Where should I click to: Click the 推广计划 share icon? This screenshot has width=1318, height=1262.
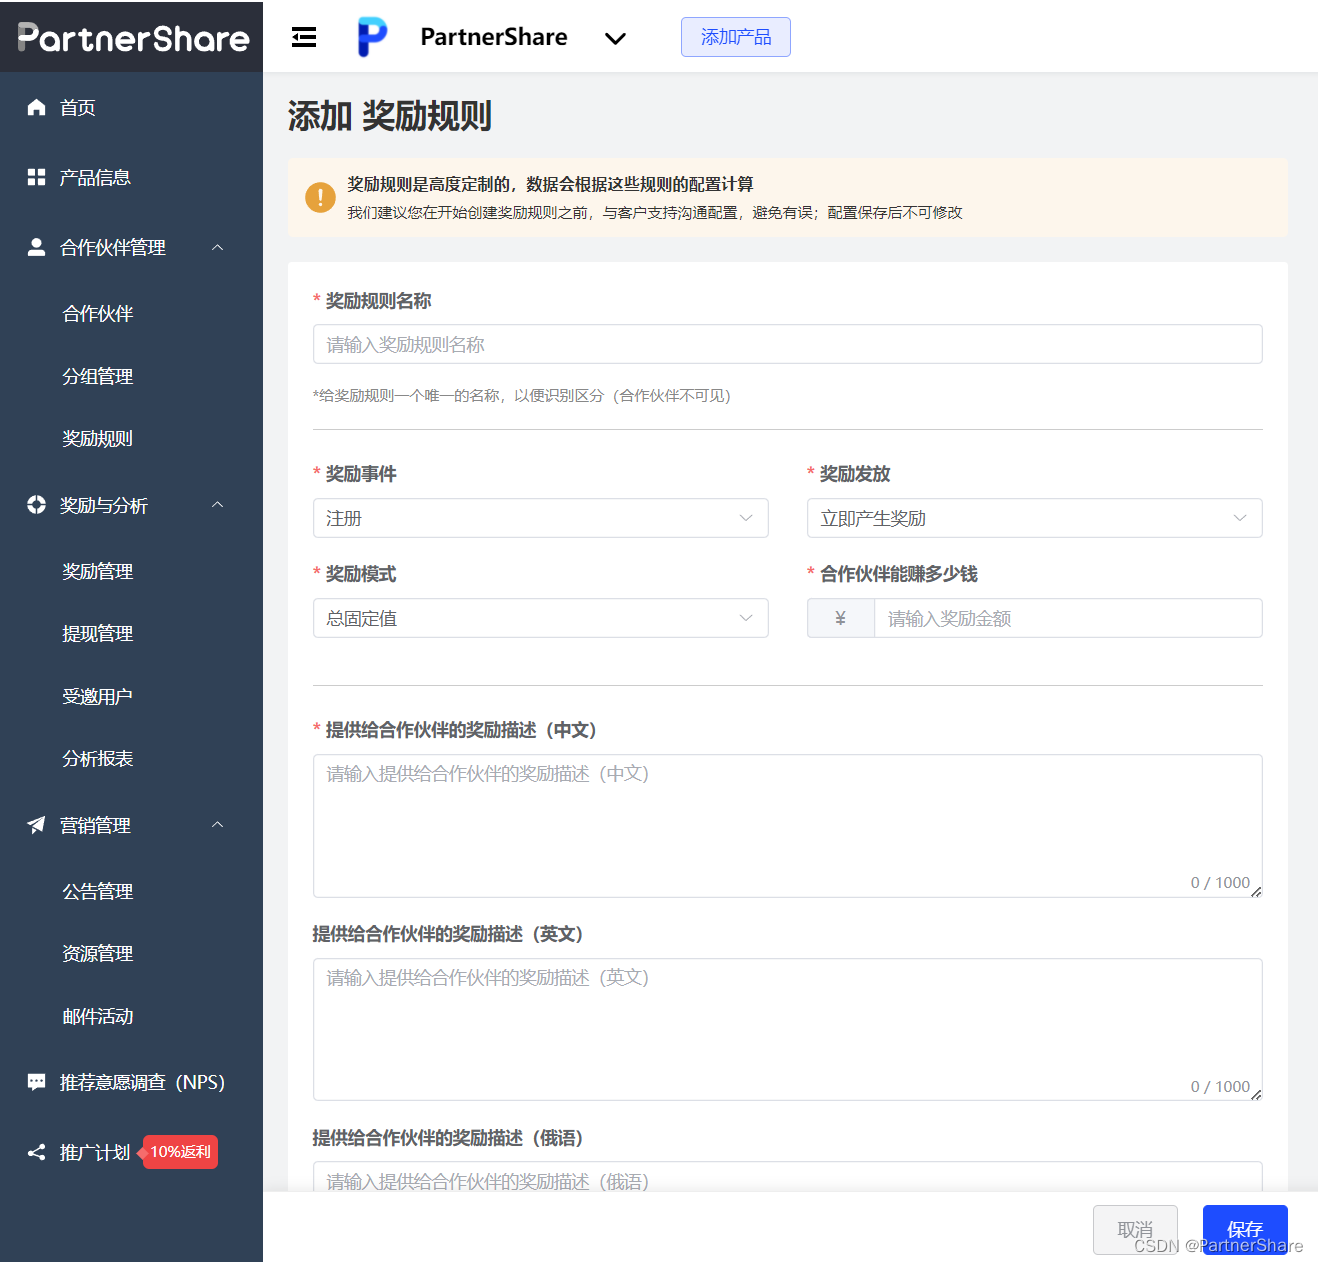tap(36, 1152)
